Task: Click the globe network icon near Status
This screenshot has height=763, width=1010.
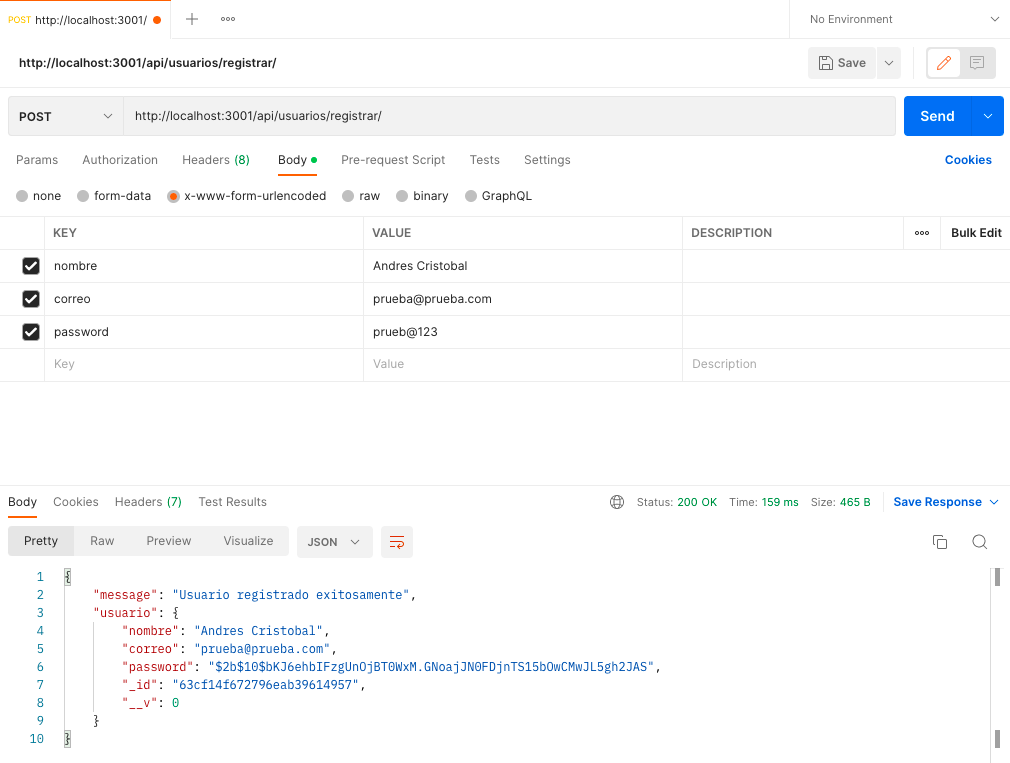Action: tap(617, 502)
